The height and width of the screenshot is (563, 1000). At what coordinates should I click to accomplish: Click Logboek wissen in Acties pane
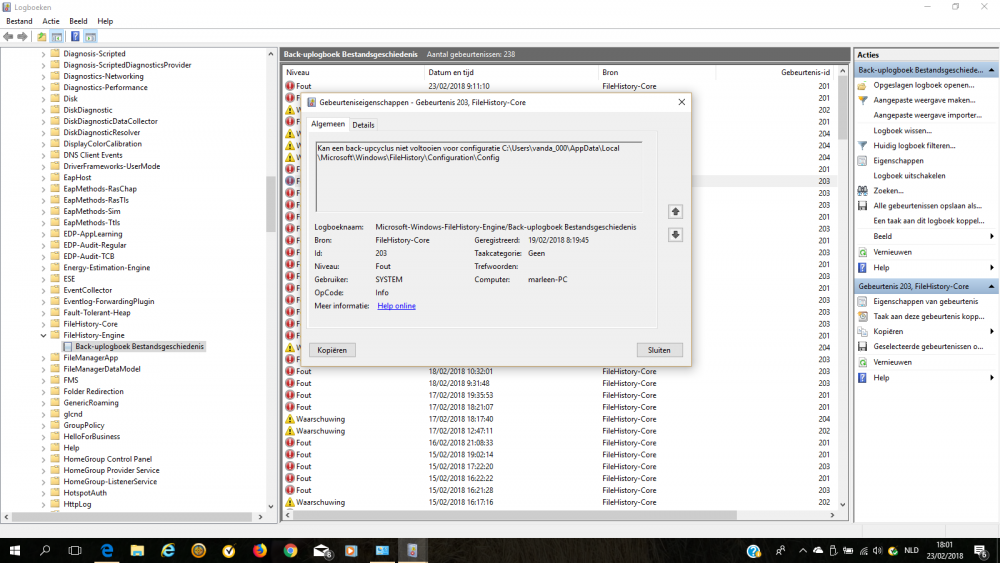[902, 131]
